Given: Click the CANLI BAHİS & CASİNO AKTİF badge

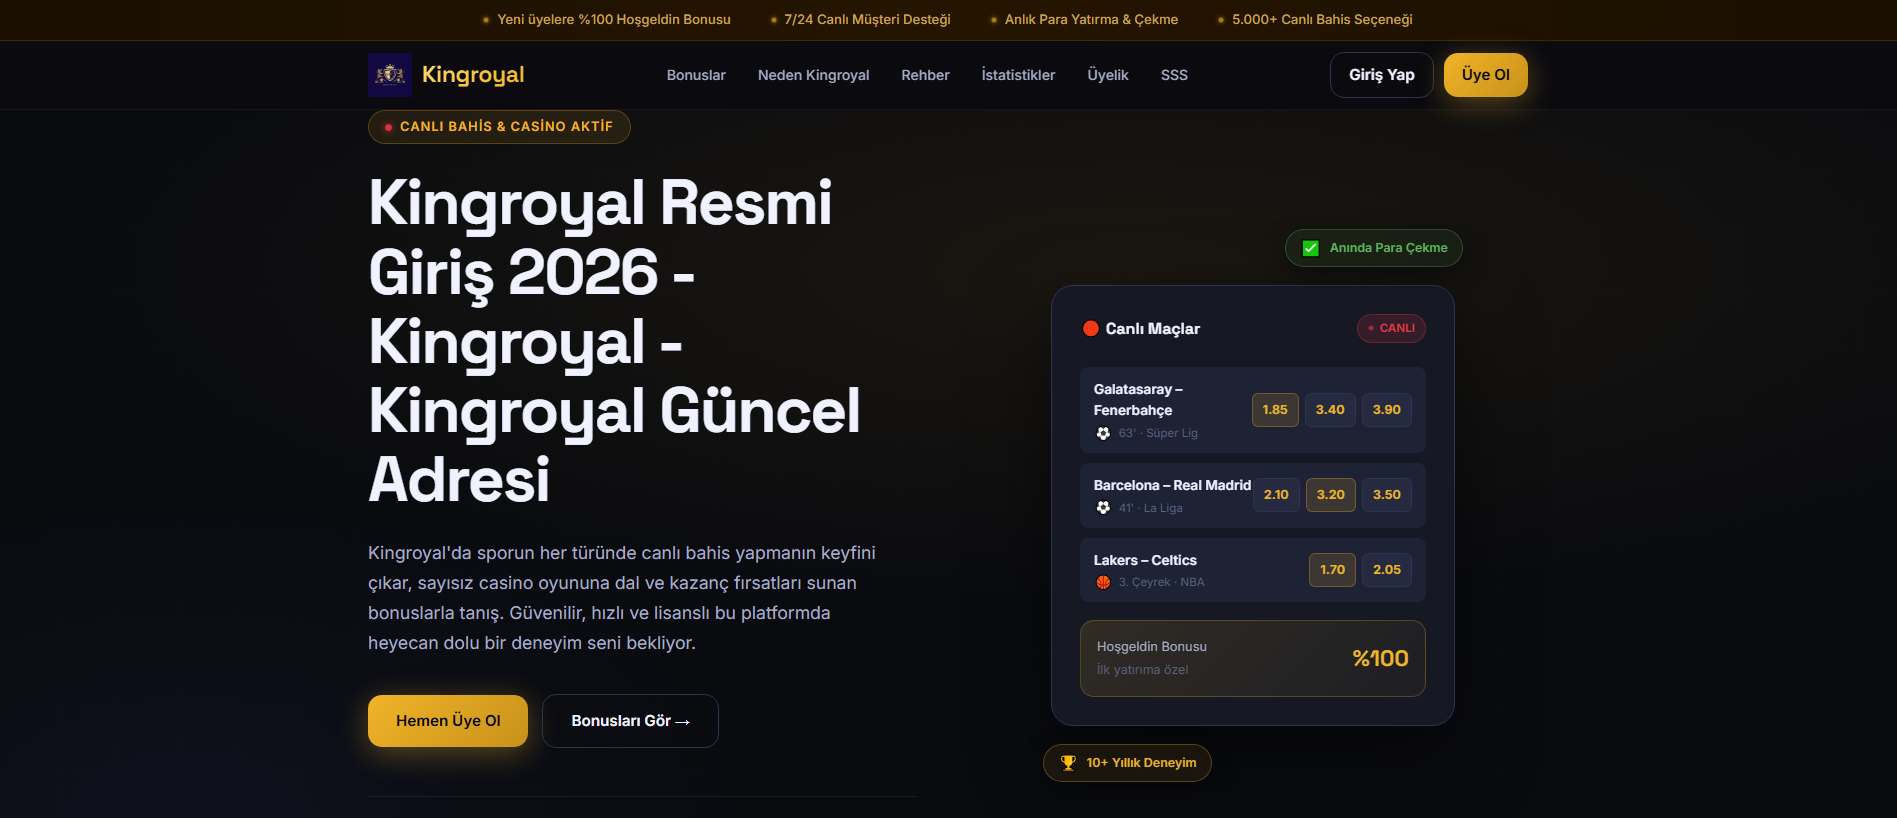Looking at the screenshot, I should [499, 127].
